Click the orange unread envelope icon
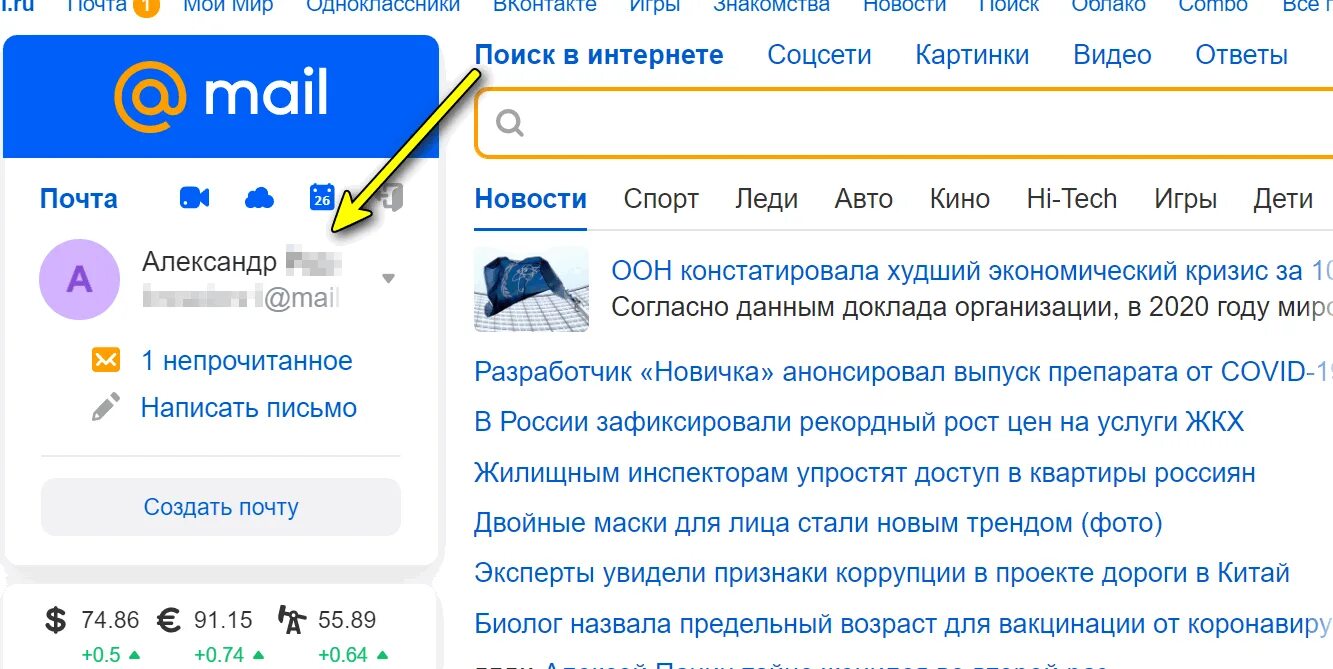1333x669 pixels. (105, 360)
